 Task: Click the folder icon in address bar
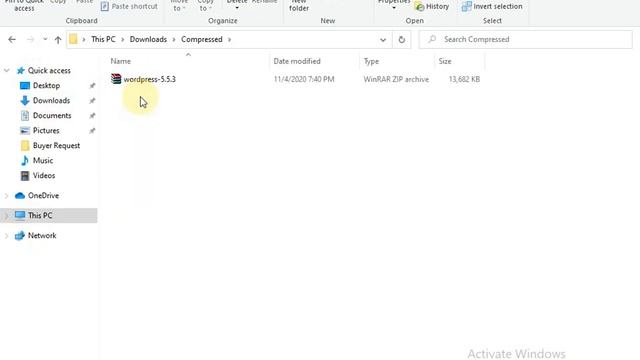(73, 39)
